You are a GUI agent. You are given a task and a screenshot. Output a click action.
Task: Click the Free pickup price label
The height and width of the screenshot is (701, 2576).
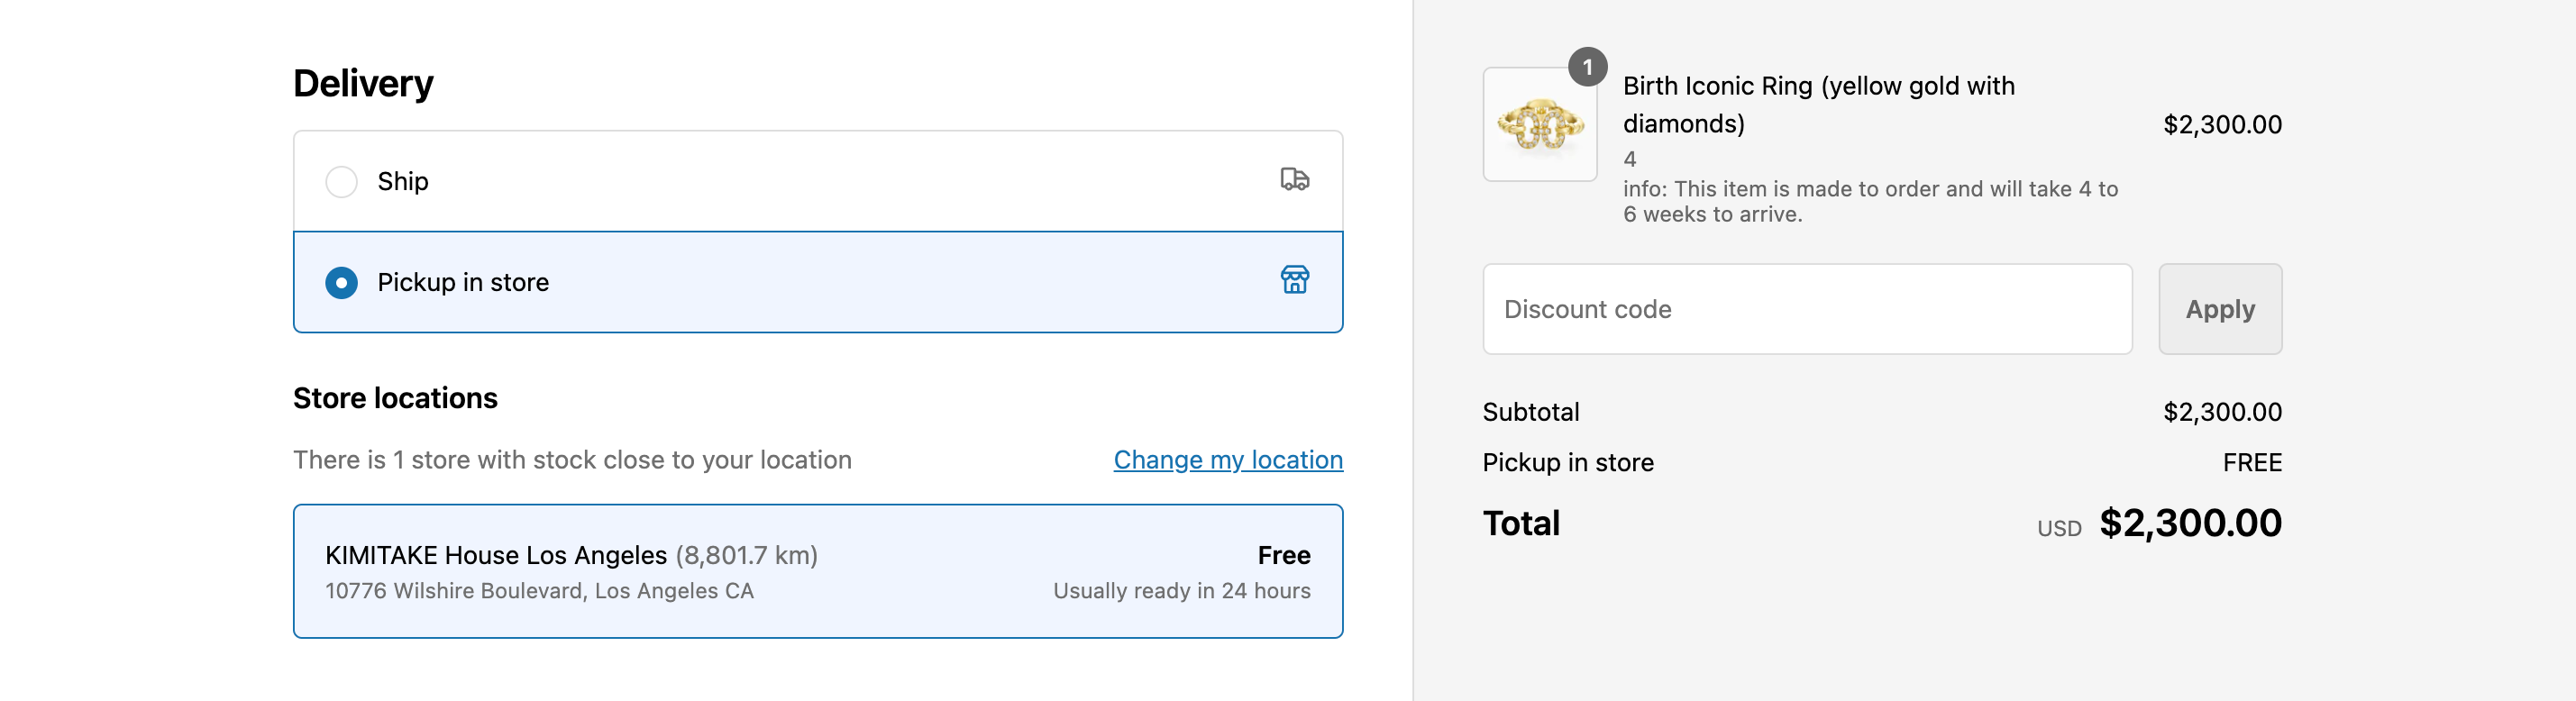[x=1283, y=555]
